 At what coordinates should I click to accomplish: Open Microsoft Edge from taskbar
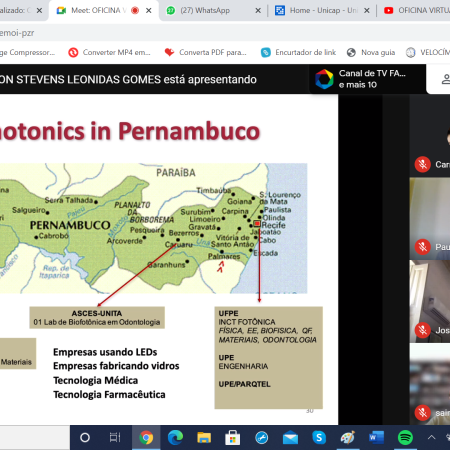pos(175,437)
